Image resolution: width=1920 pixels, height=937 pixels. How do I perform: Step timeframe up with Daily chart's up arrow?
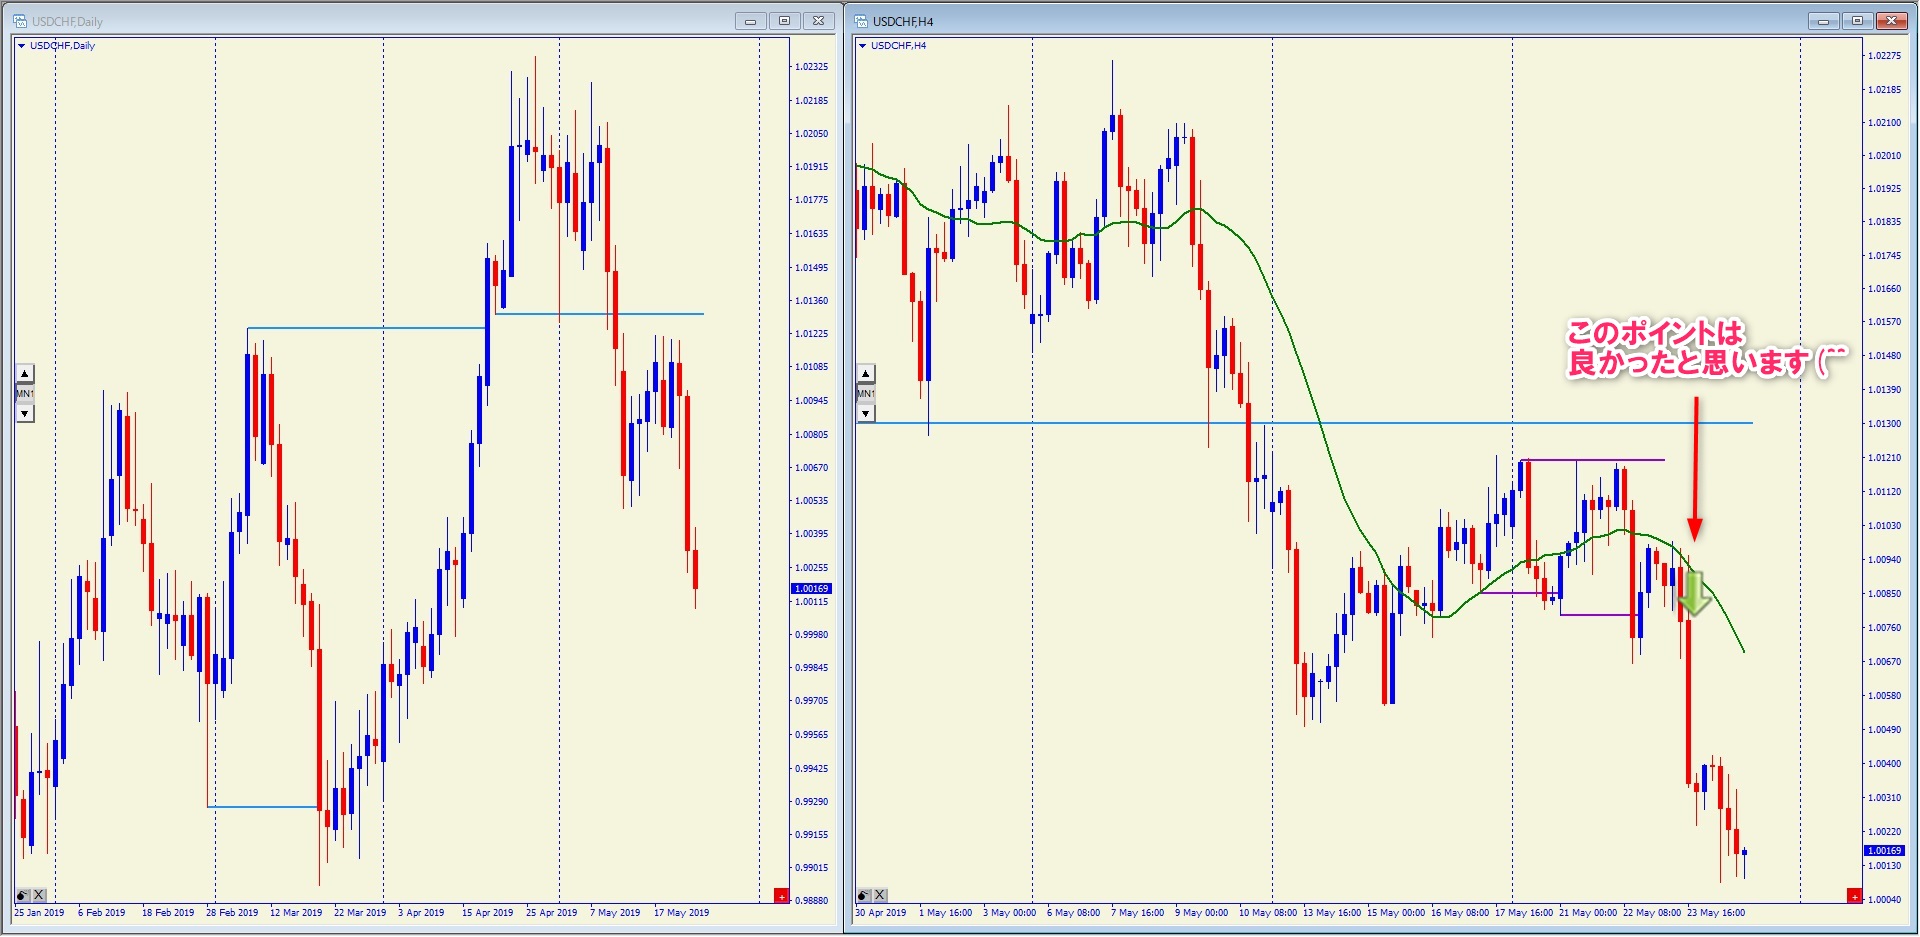pyautogui.click(x=25, y=373)
